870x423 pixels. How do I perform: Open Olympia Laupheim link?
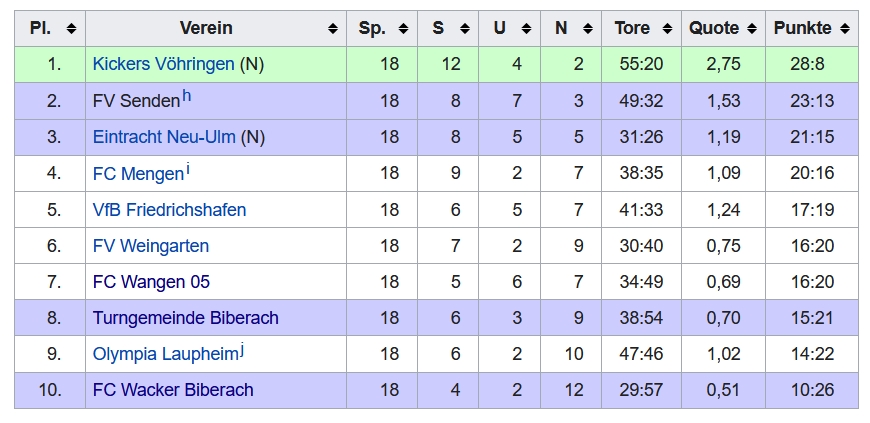pos(165,354)
